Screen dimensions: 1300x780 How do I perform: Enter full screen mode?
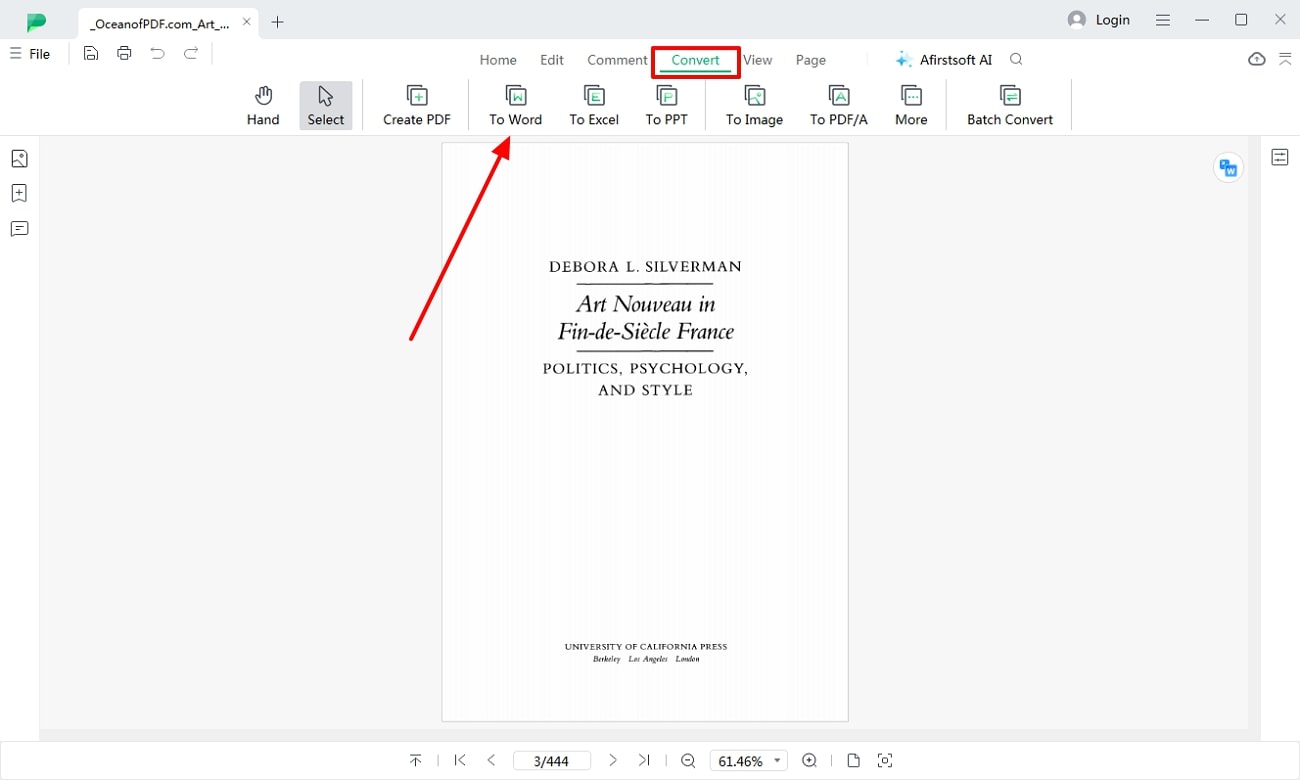pos(884,761)
